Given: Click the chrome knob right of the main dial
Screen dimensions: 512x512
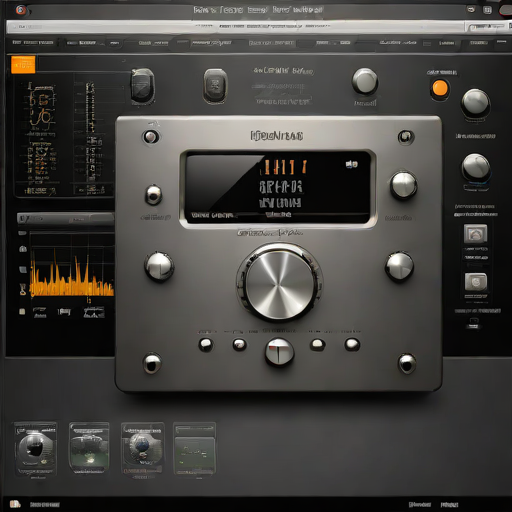Looking at the screenshot, I should coord(399,266).
